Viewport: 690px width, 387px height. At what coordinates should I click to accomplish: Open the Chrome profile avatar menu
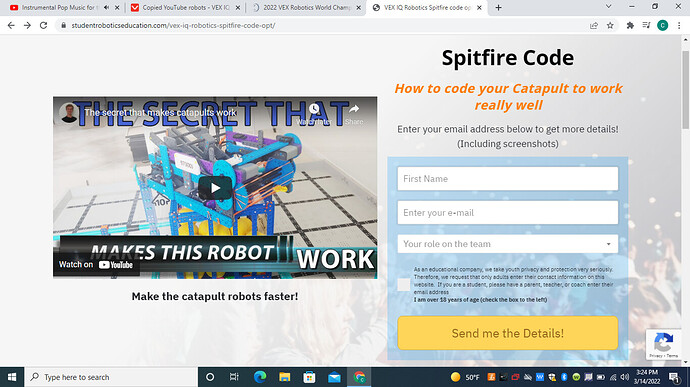(x=662, y=26)
